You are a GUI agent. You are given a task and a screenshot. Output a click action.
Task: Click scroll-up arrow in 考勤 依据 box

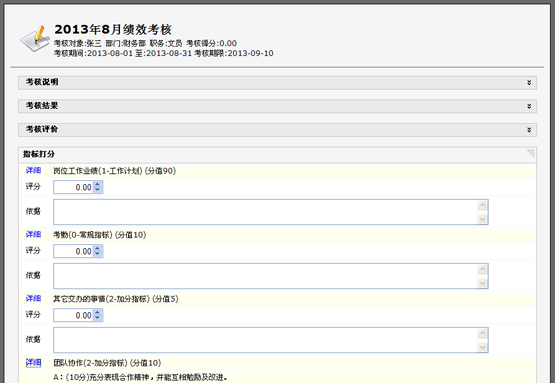click(482, 269)
